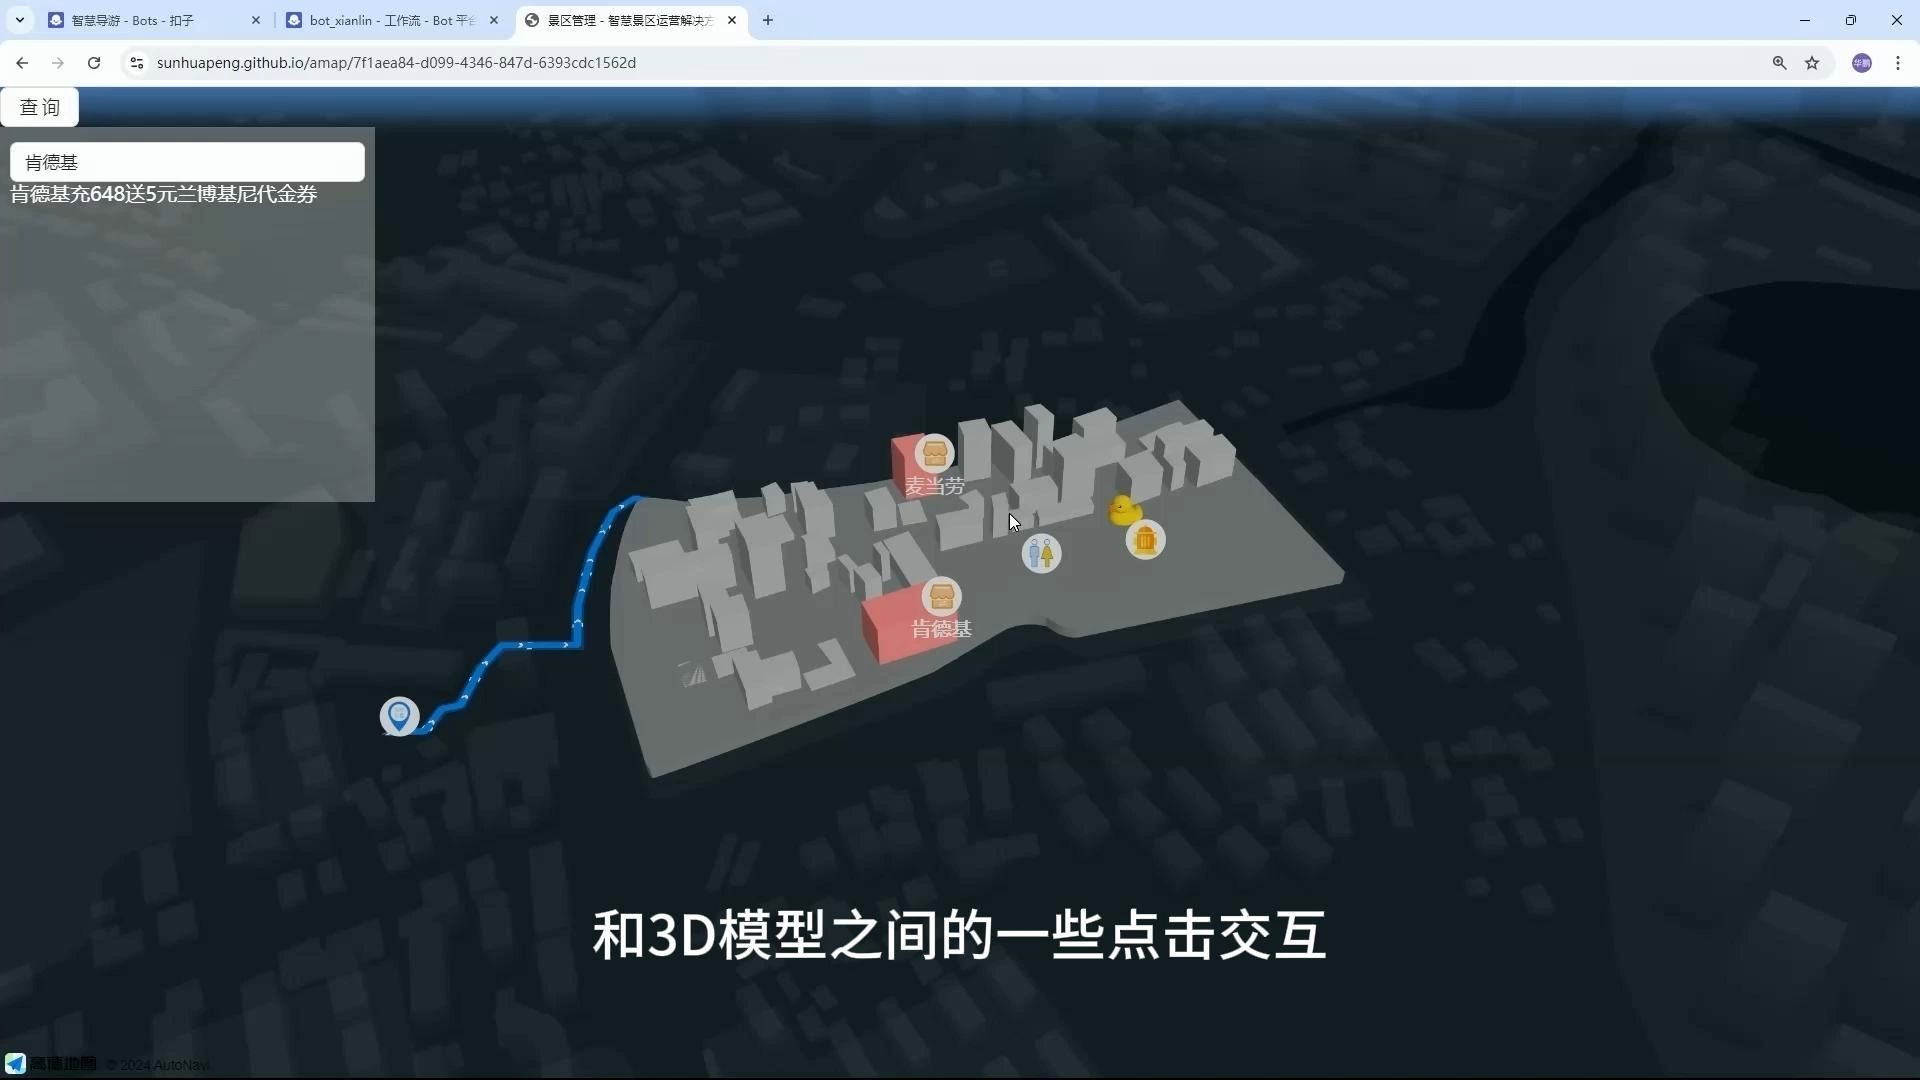Click the yellow rubber duck 3D model

1124,510
